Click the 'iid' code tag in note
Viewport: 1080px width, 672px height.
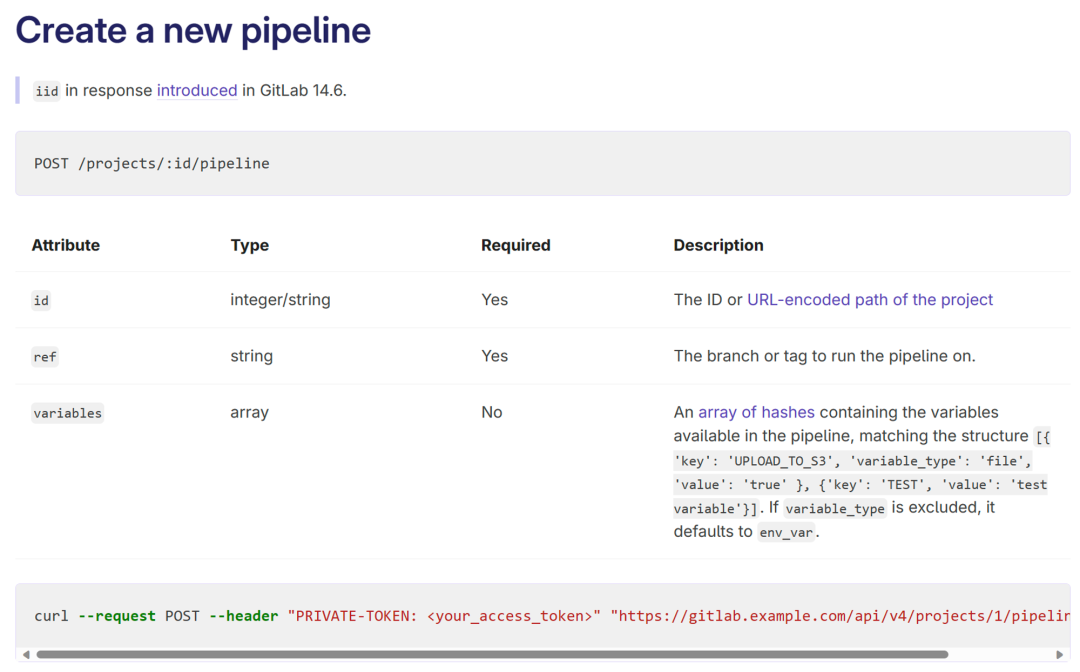coord(46,91)
